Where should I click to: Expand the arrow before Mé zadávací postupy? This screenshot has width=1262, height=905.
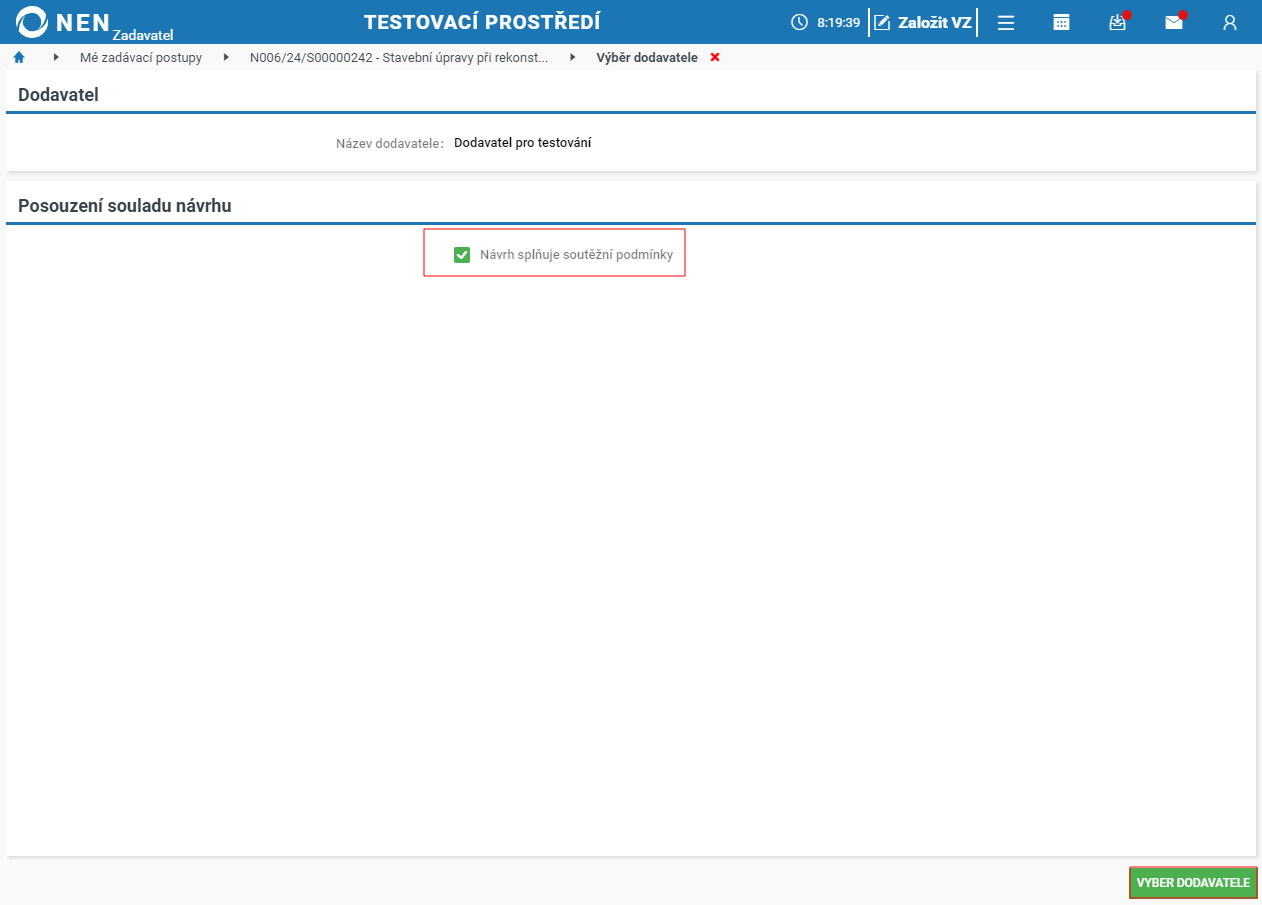[x=56, y=58]
